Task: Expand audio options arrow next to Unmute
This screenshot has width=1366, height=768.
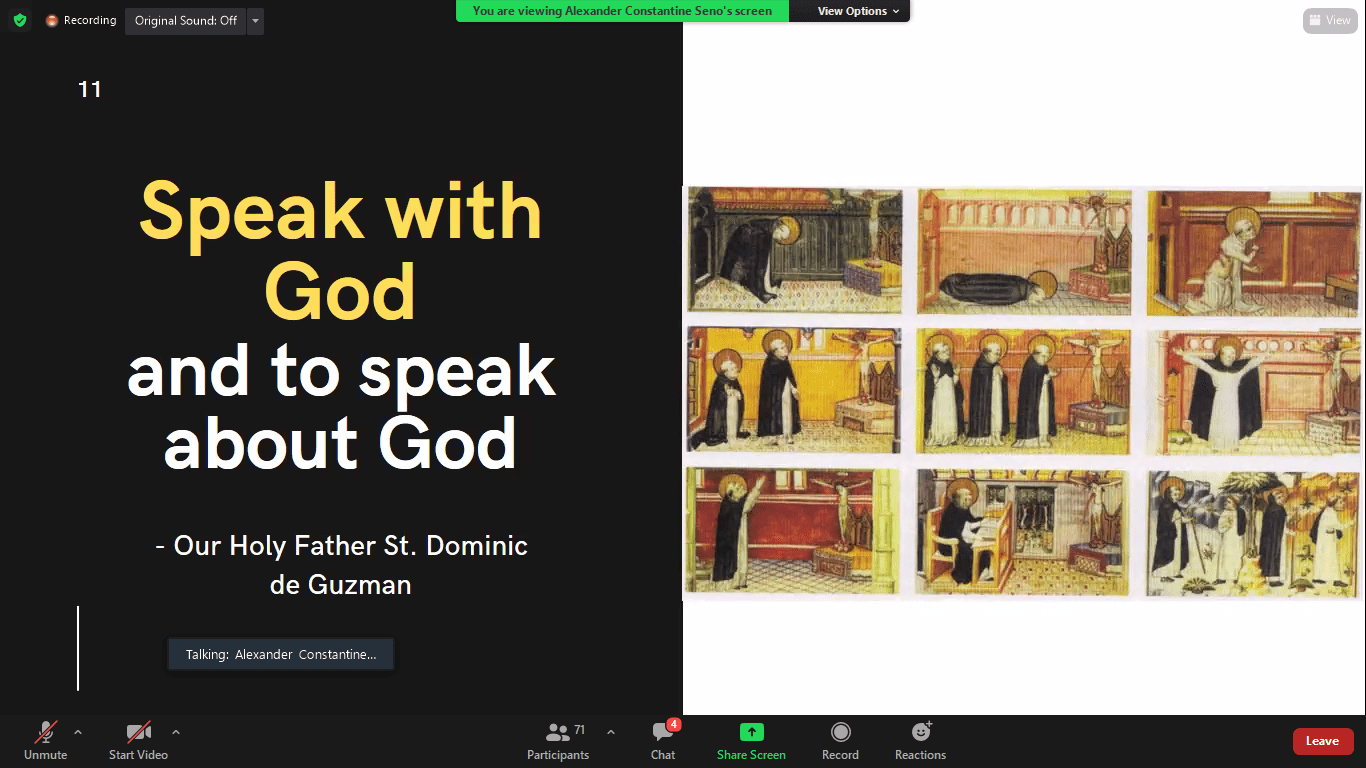Action: point(78,732)
